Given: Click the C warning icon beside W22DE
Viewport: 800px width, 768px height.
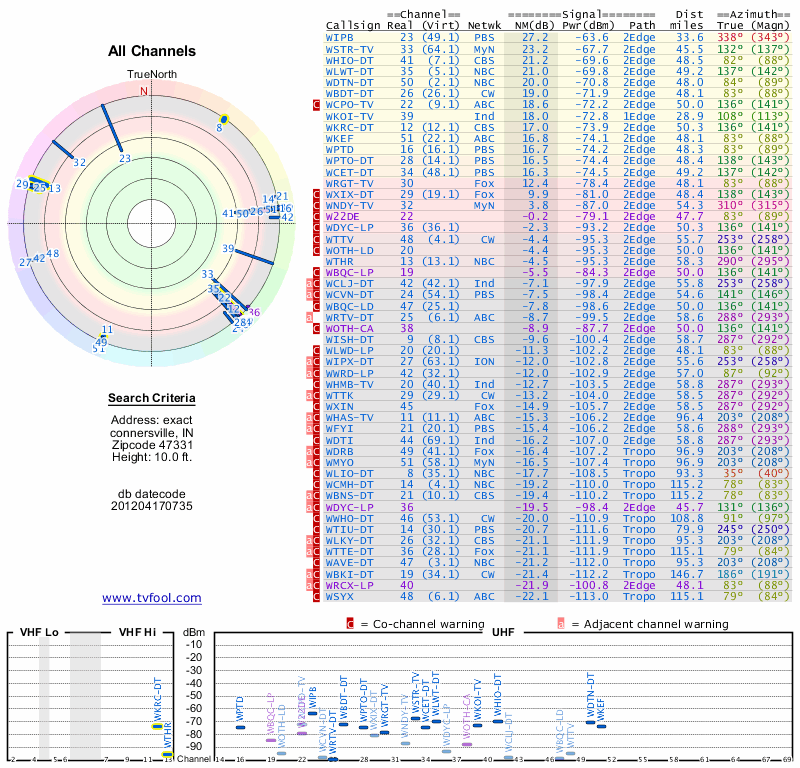Looking at the screenshot, I should click(x=316, y=217).
